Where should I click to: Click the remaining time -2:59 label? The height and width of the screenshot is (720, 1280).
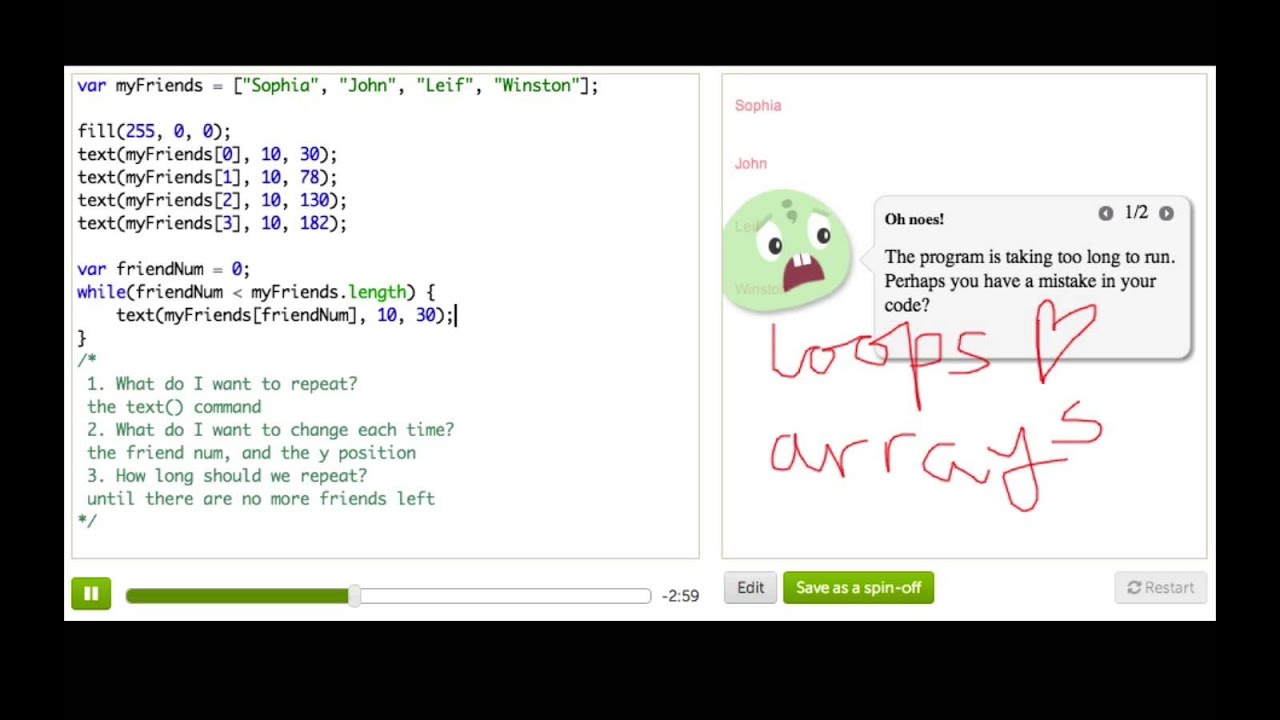(681, 596)
